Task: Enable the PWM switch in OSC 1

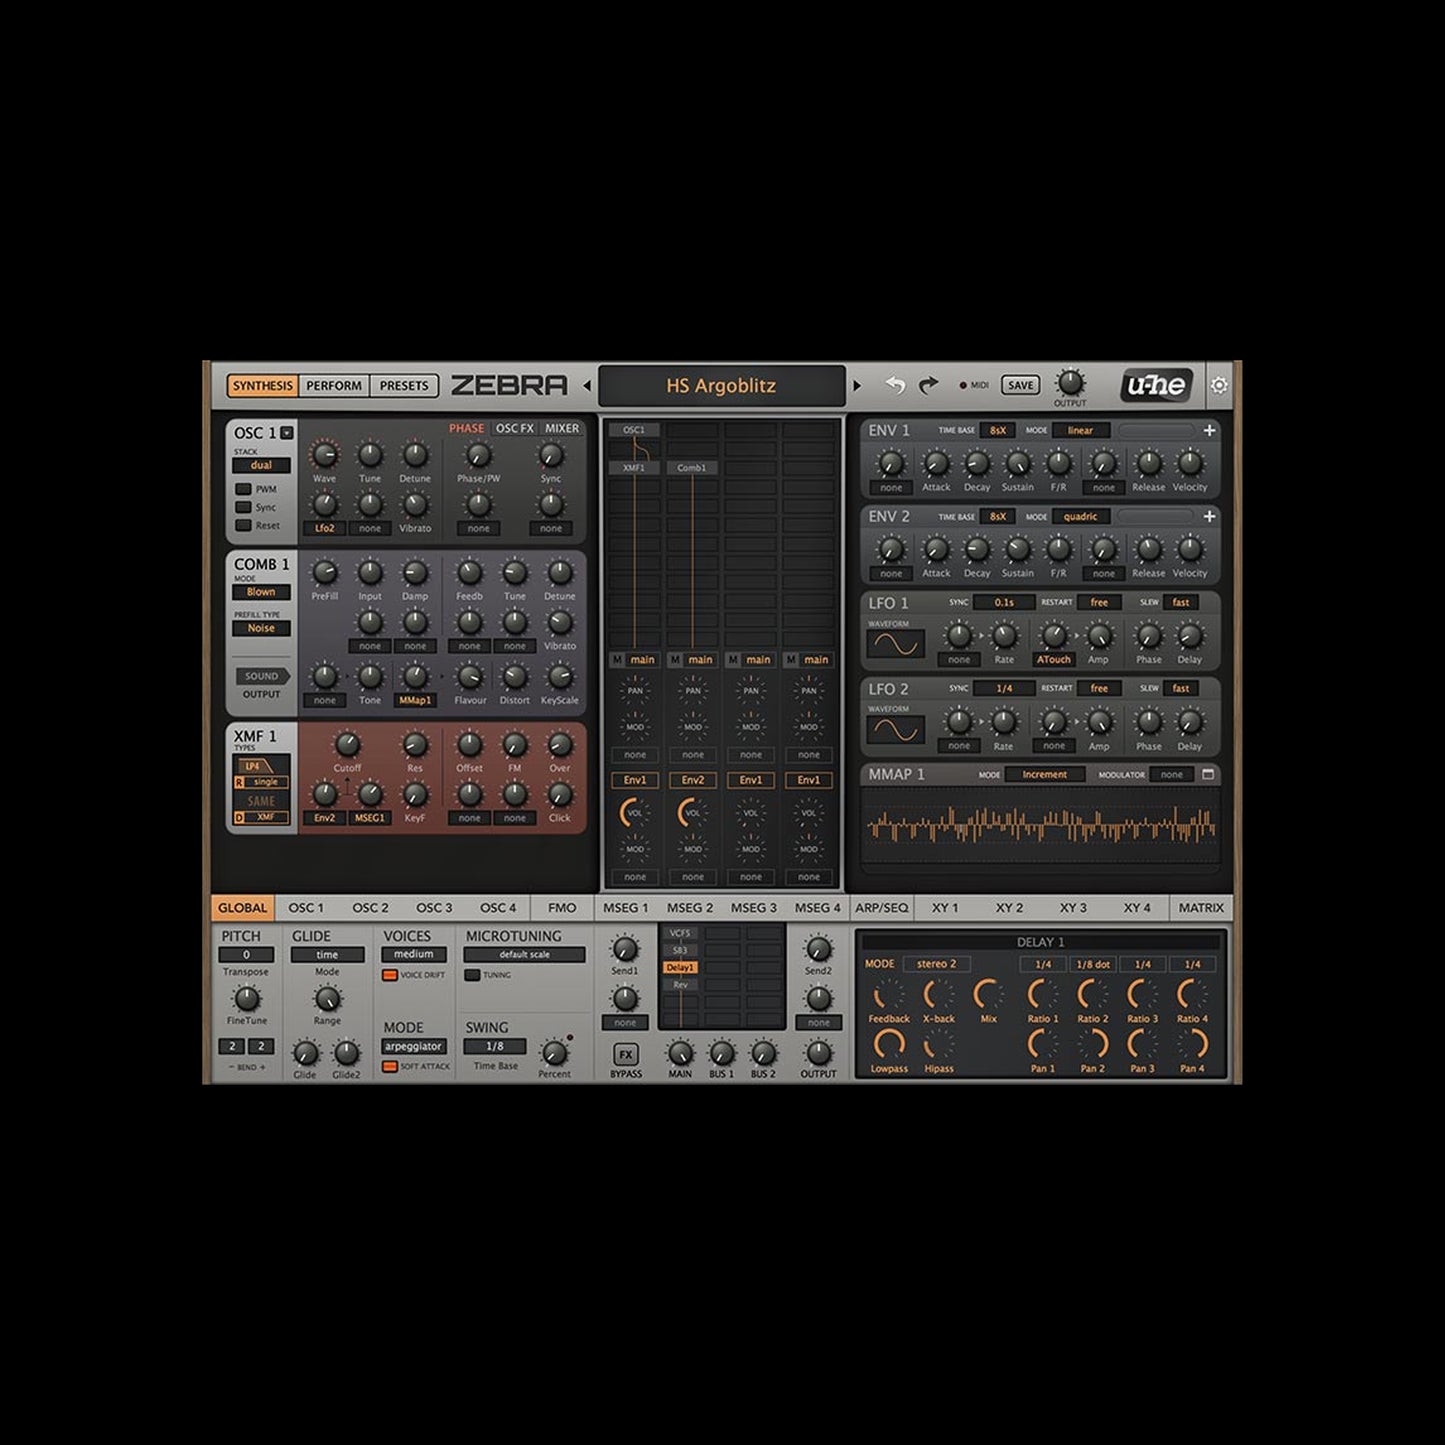Action: 243,489
